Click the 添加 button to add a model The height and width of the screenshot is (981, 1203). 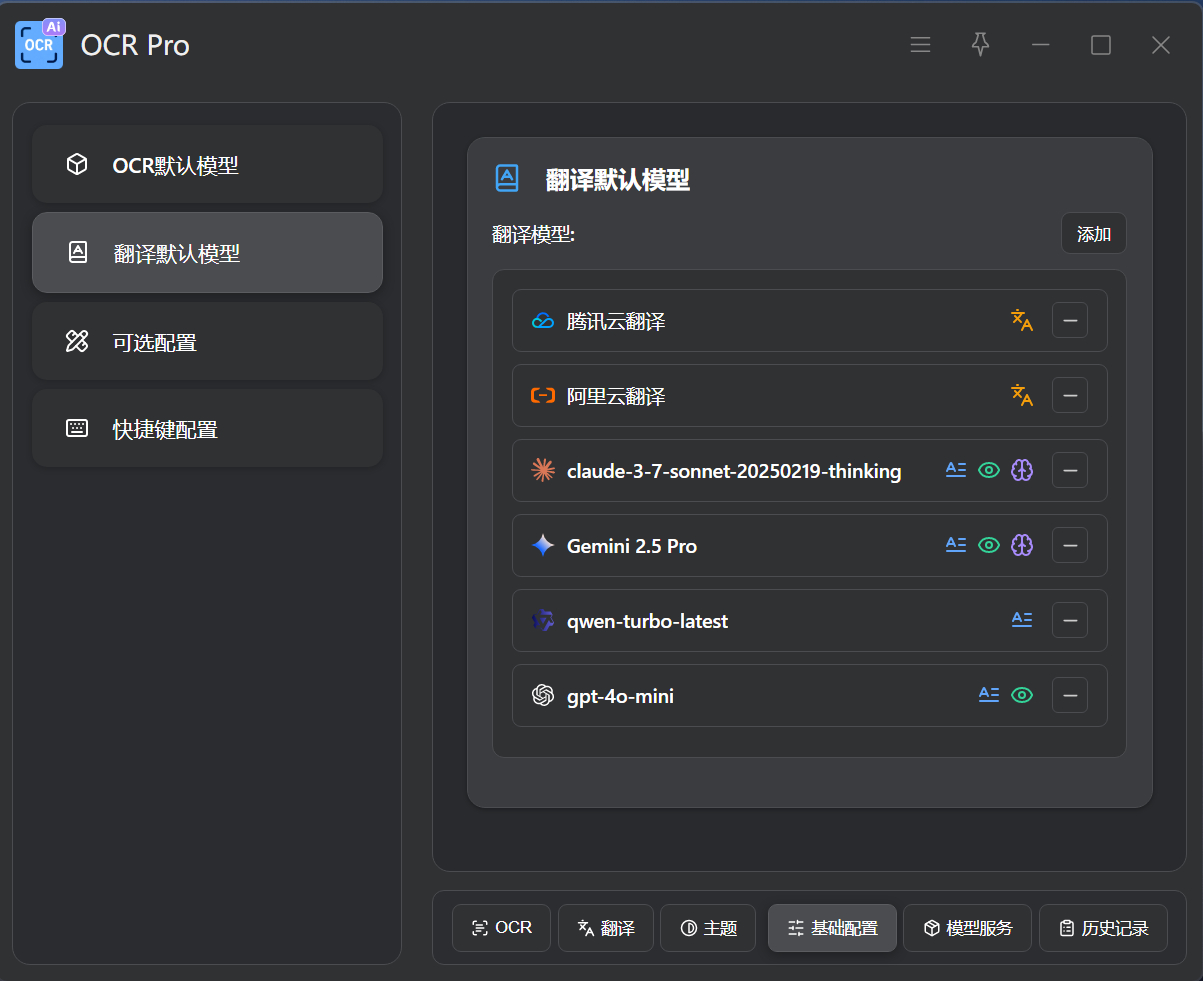point(1093,234)
